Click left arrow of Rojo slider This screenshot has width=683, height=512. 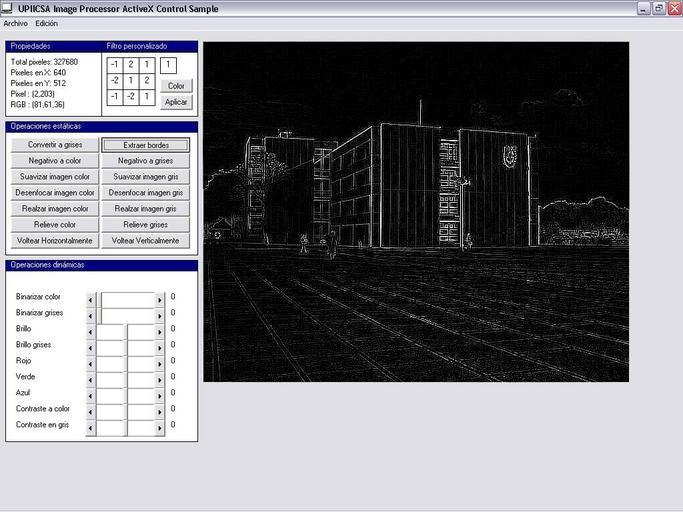(x=91, y=364)
